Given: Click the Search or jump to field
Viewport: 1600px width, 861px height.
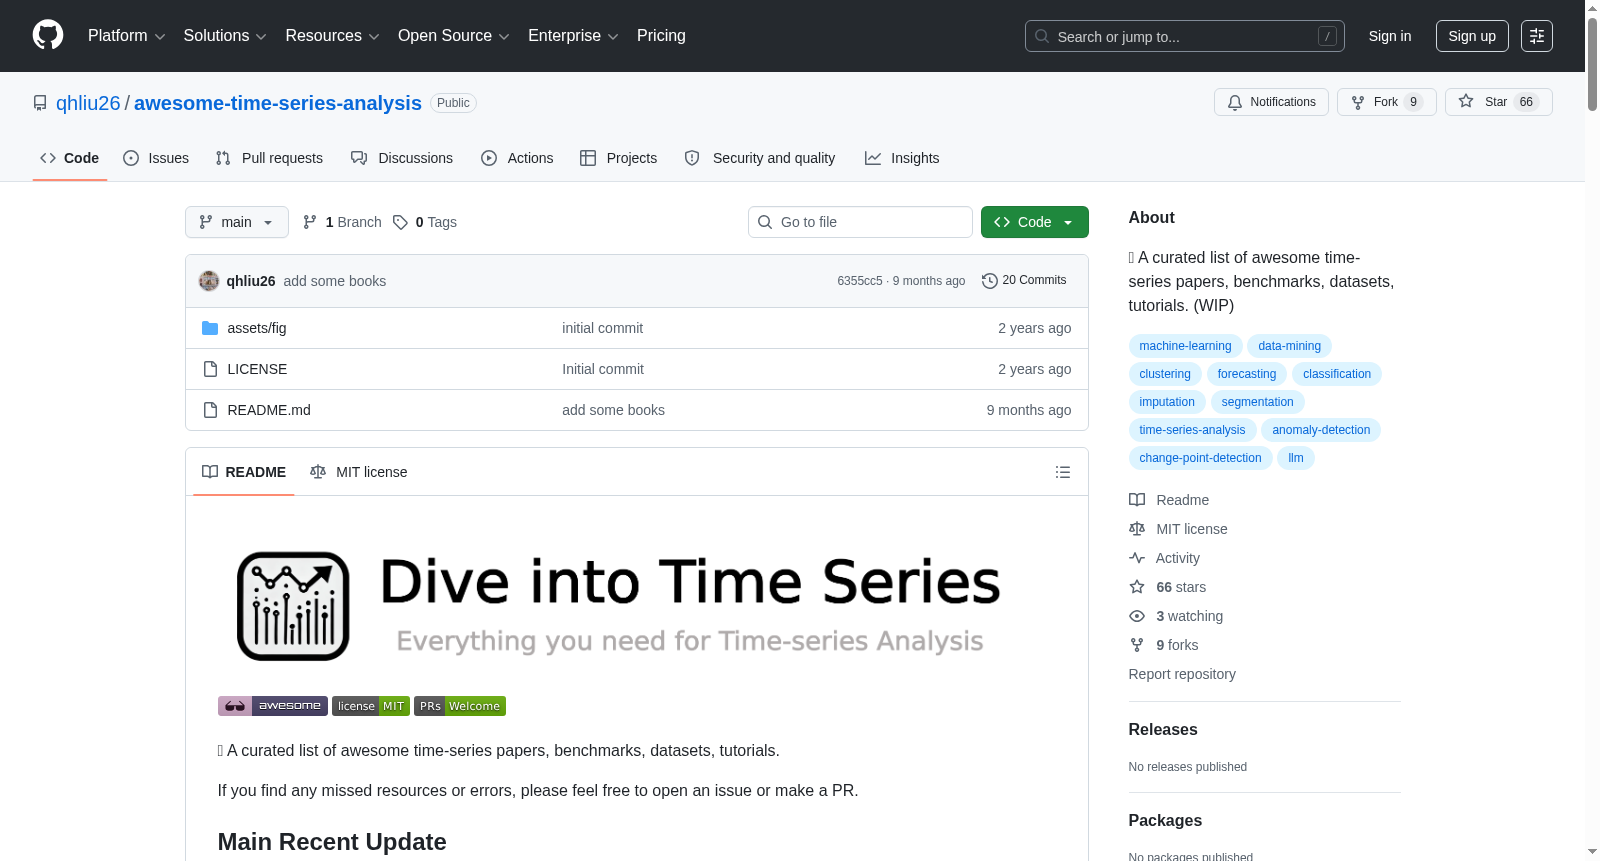Looking at the screenshot, I should 1185,36.
